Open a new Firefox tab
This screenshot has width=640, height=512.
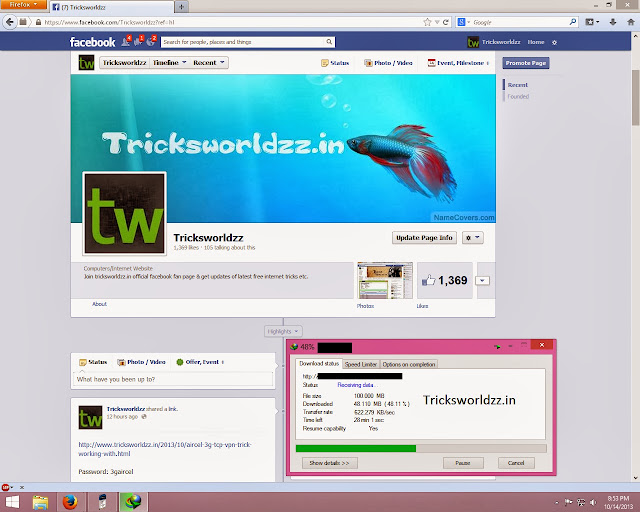tap(181, 7)
